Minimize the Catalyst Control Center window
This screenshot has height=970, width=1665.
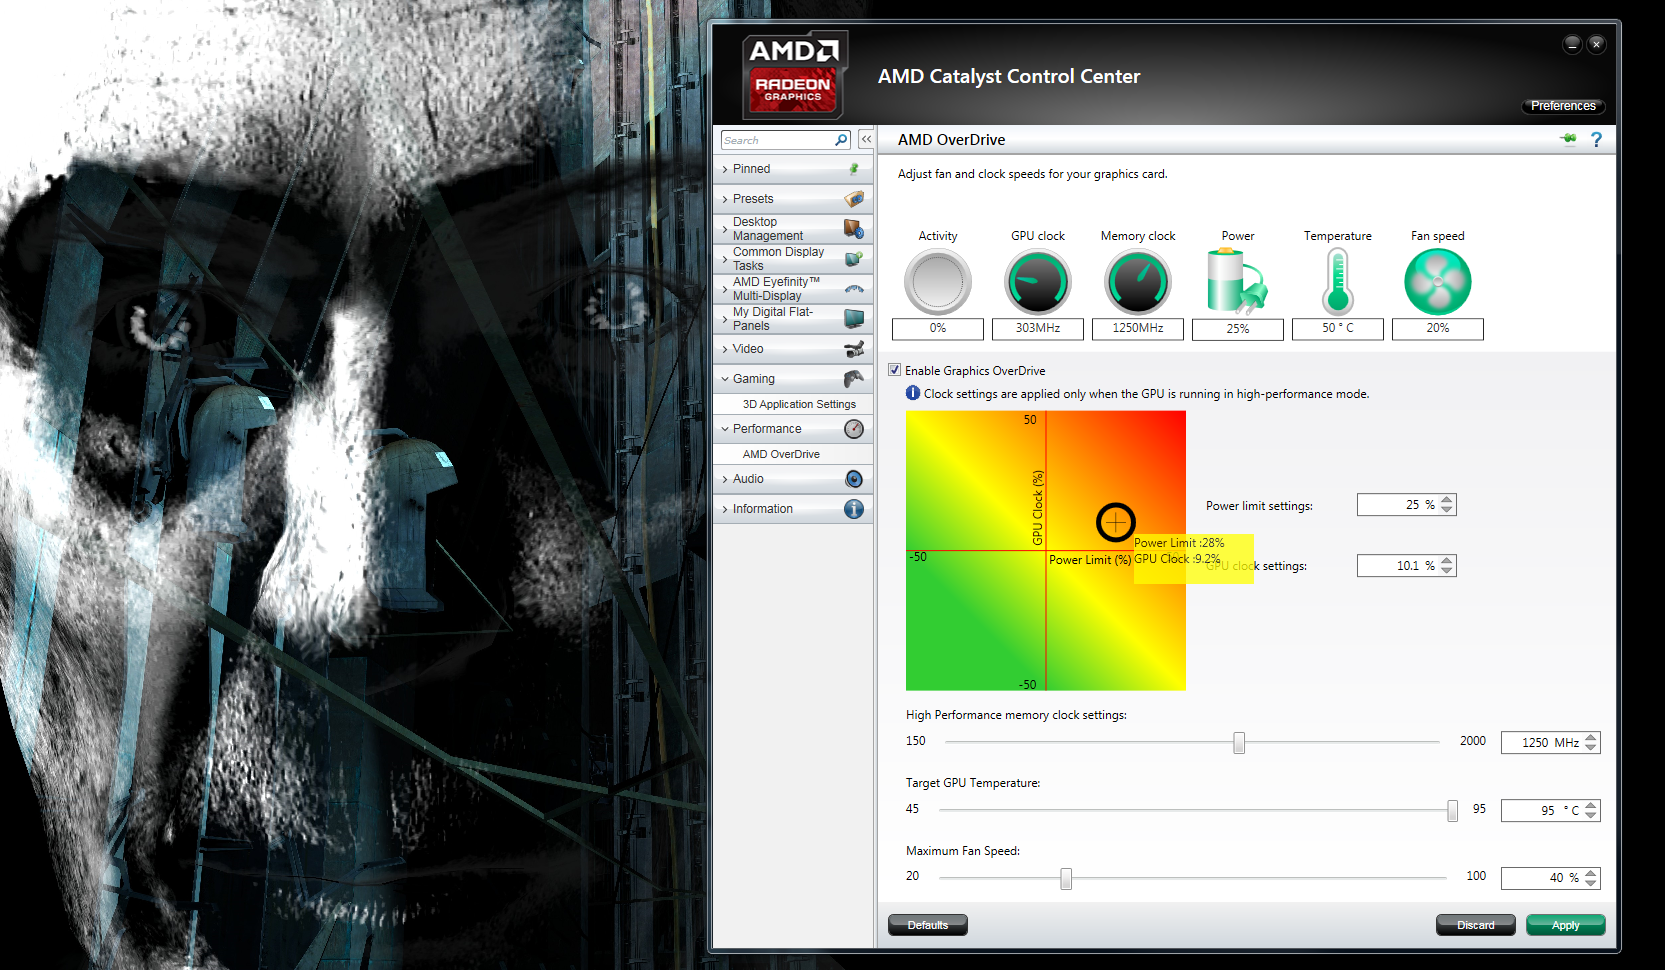tap(1572, 44)
